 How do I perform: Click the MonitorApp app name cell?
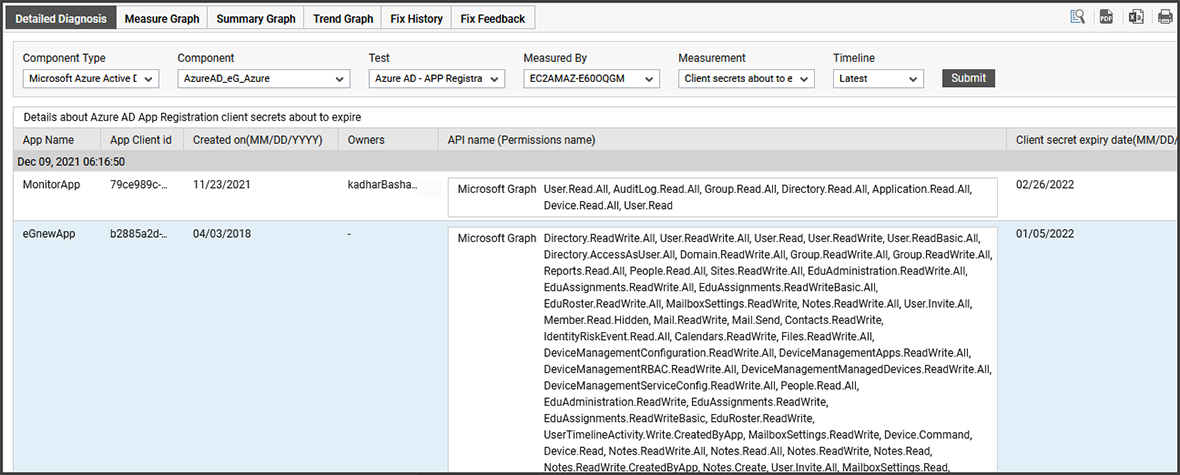coord(51,184)
